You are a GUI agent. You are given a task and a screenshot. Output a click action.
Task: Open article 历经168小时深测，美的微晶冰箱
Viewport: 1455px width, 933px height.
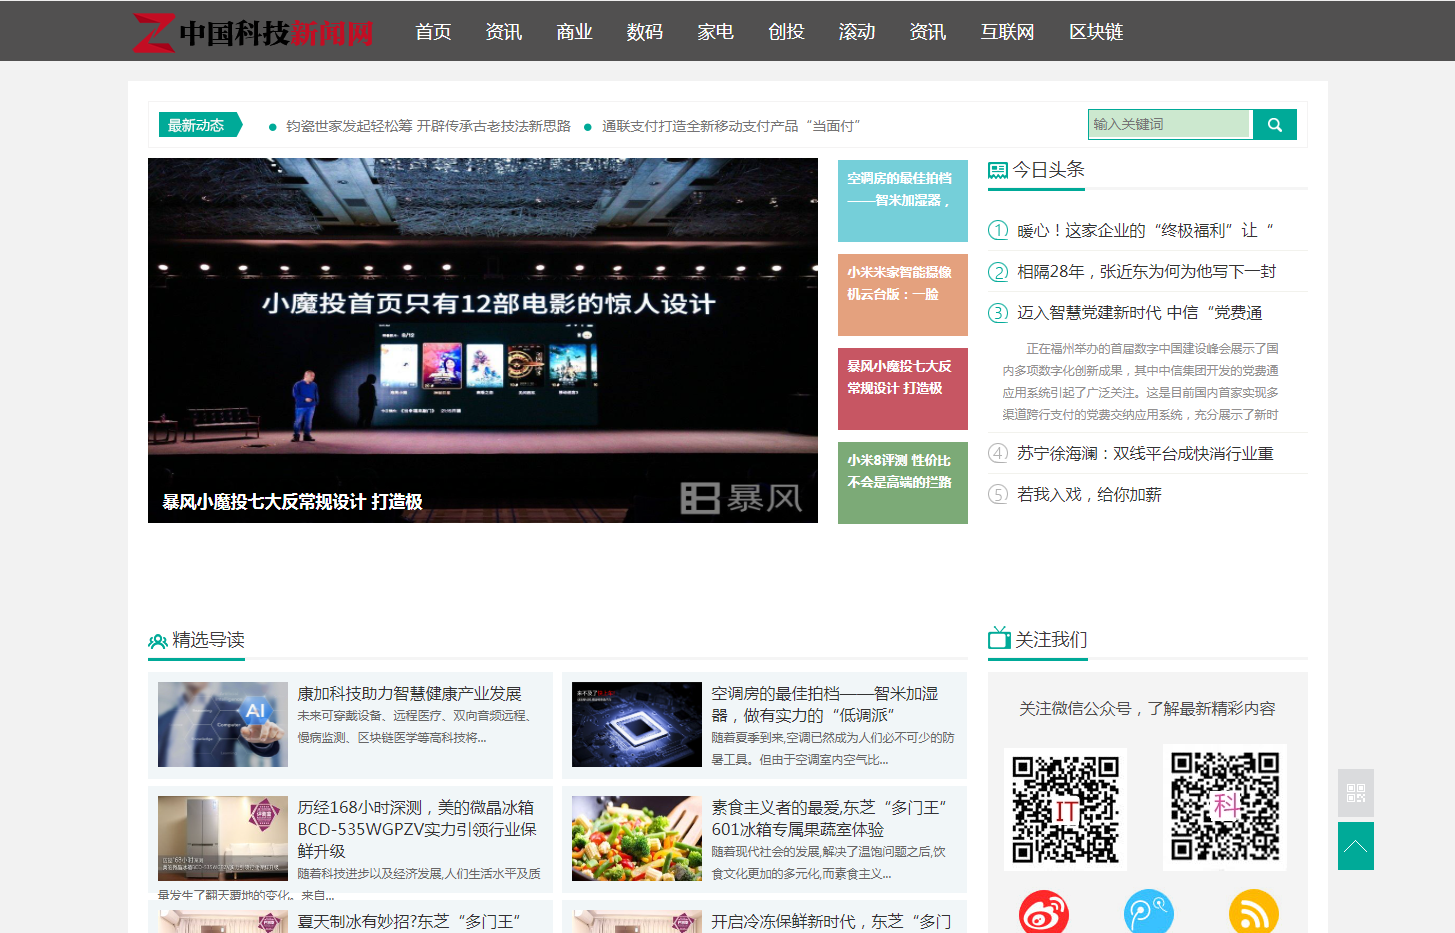click(417, 829)
